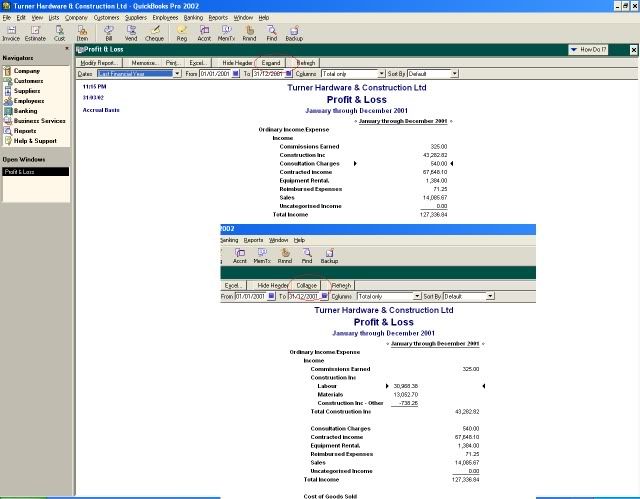640x499 pixels.
Task: Click the Accnt icon in lower inset toolbar
Action: pyautogui.click(x=240, y=256)
